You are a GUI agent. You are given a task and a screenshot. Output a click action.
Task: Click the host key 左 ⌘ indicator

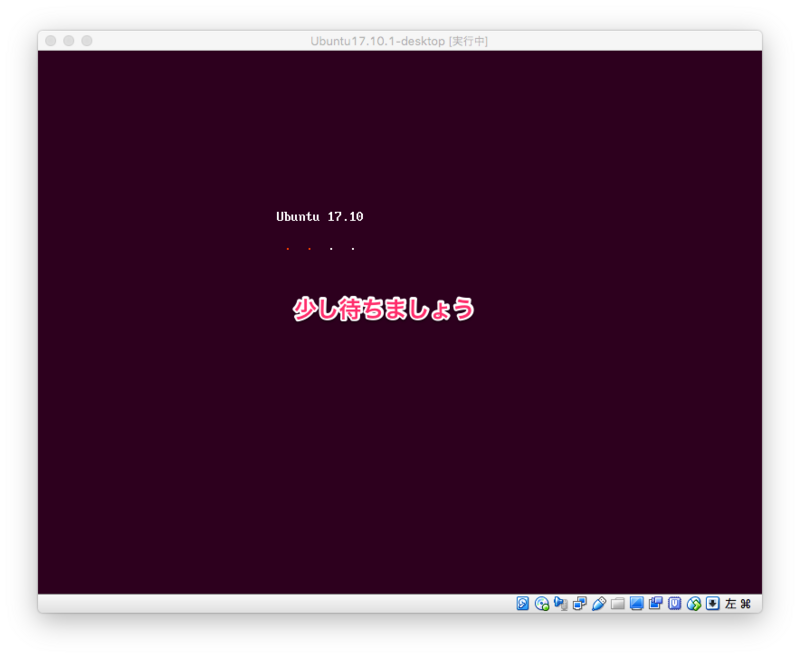point(738,603)
